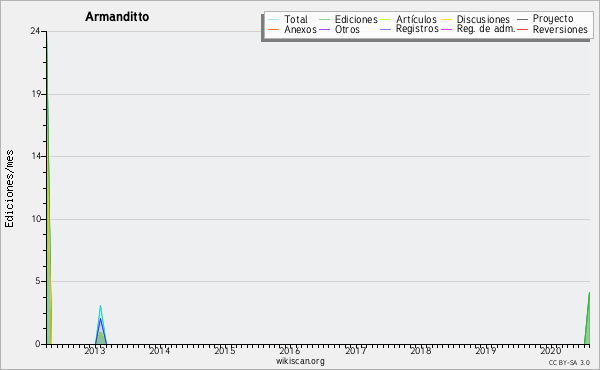
Task: Click the y-axis value 10
Action: point(36,219)
